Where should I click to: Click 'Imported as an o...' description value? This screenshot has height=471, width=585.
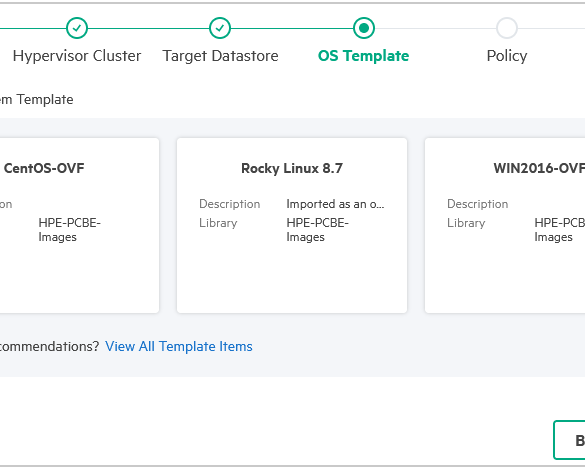click(335, 204)
